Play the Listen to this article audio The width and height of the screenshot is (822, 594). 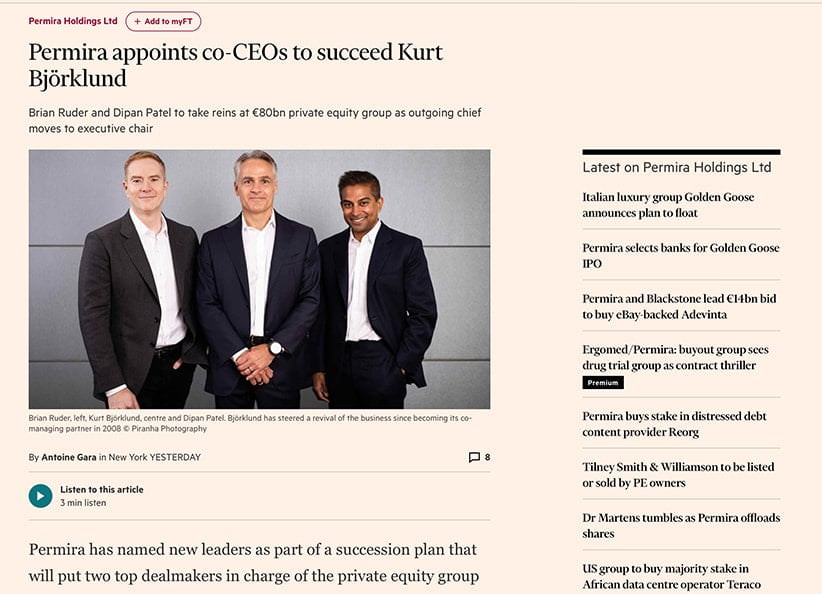[x=40, y=495]
